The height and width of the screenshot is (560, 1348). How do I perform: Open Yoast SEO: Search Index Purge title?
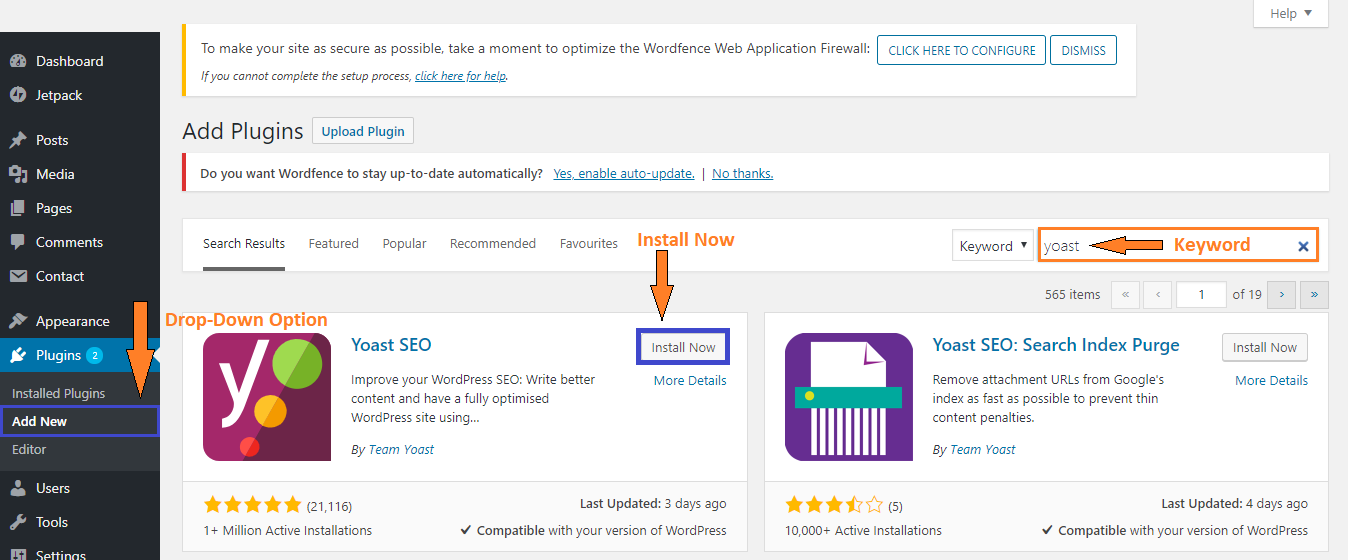pyautogui.click(x=1056, y=344)
